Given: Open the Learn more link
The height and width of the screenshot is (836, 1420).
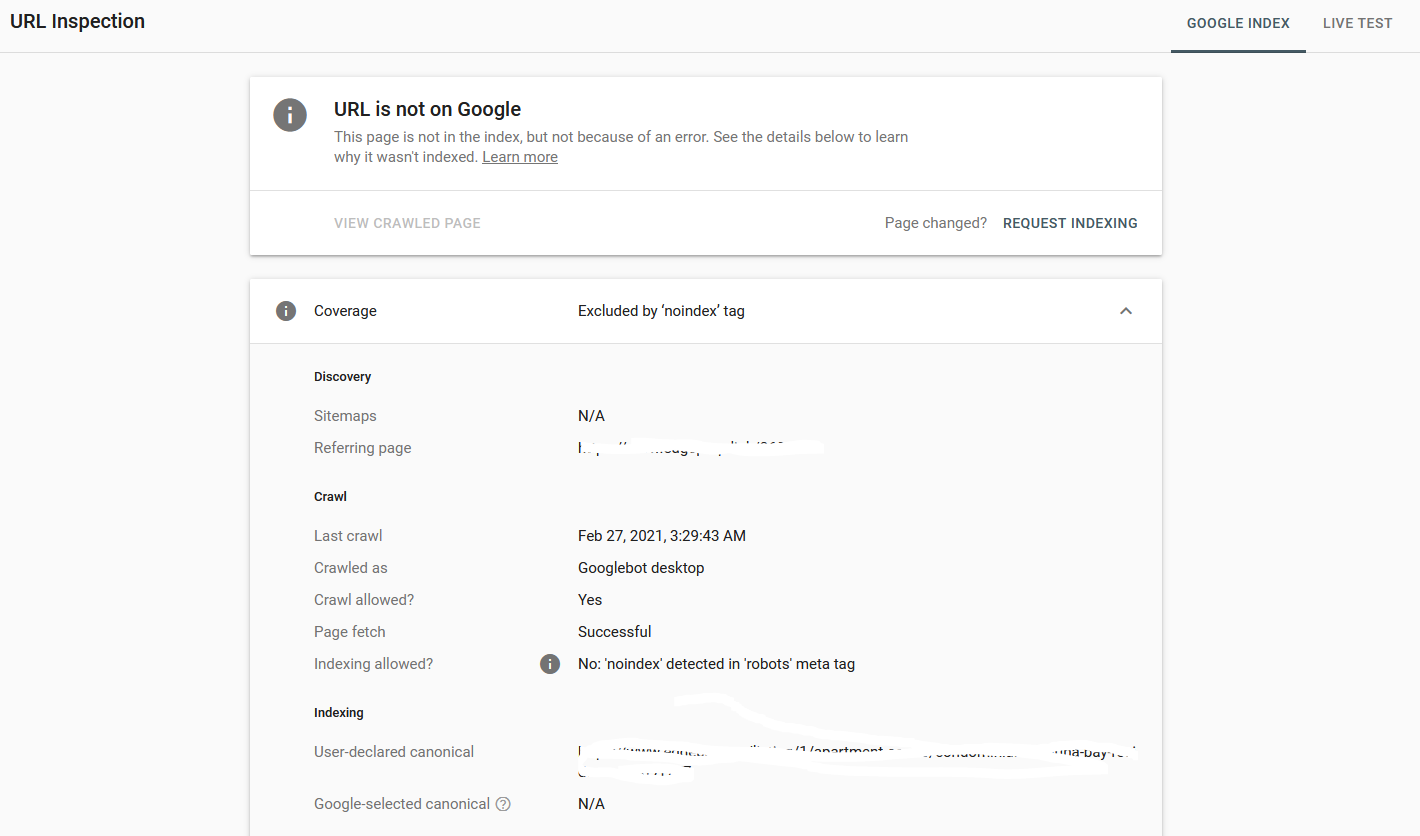Looking at the screenshot, I should [520, 157].
